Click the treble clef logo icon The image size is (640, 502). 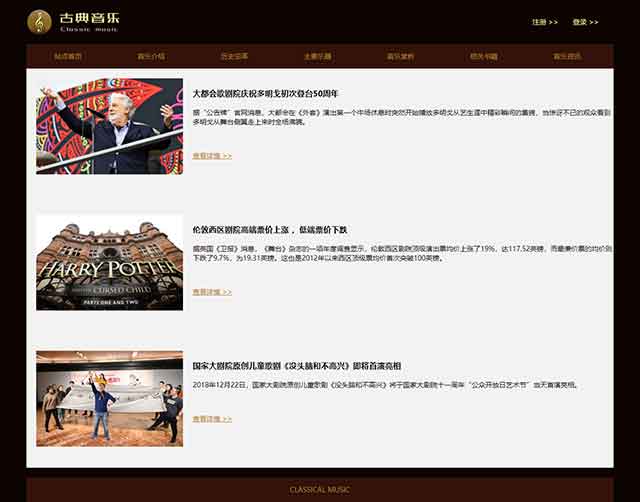click(40, 21)
